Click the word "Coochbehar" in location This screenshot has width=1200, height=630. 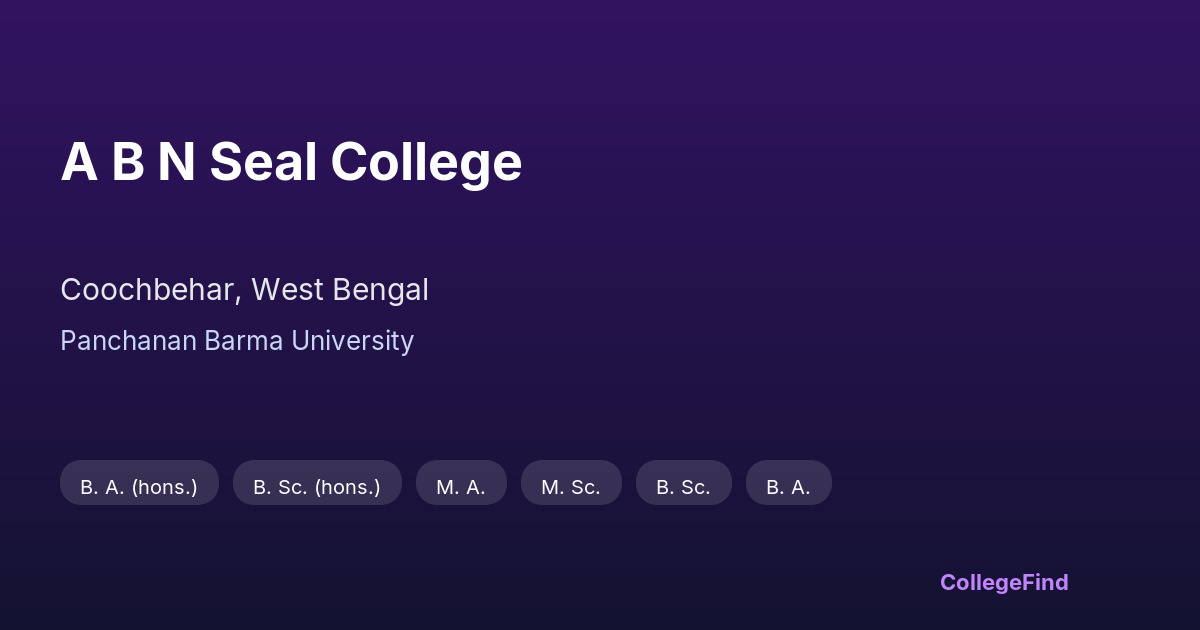click(149, 290)
